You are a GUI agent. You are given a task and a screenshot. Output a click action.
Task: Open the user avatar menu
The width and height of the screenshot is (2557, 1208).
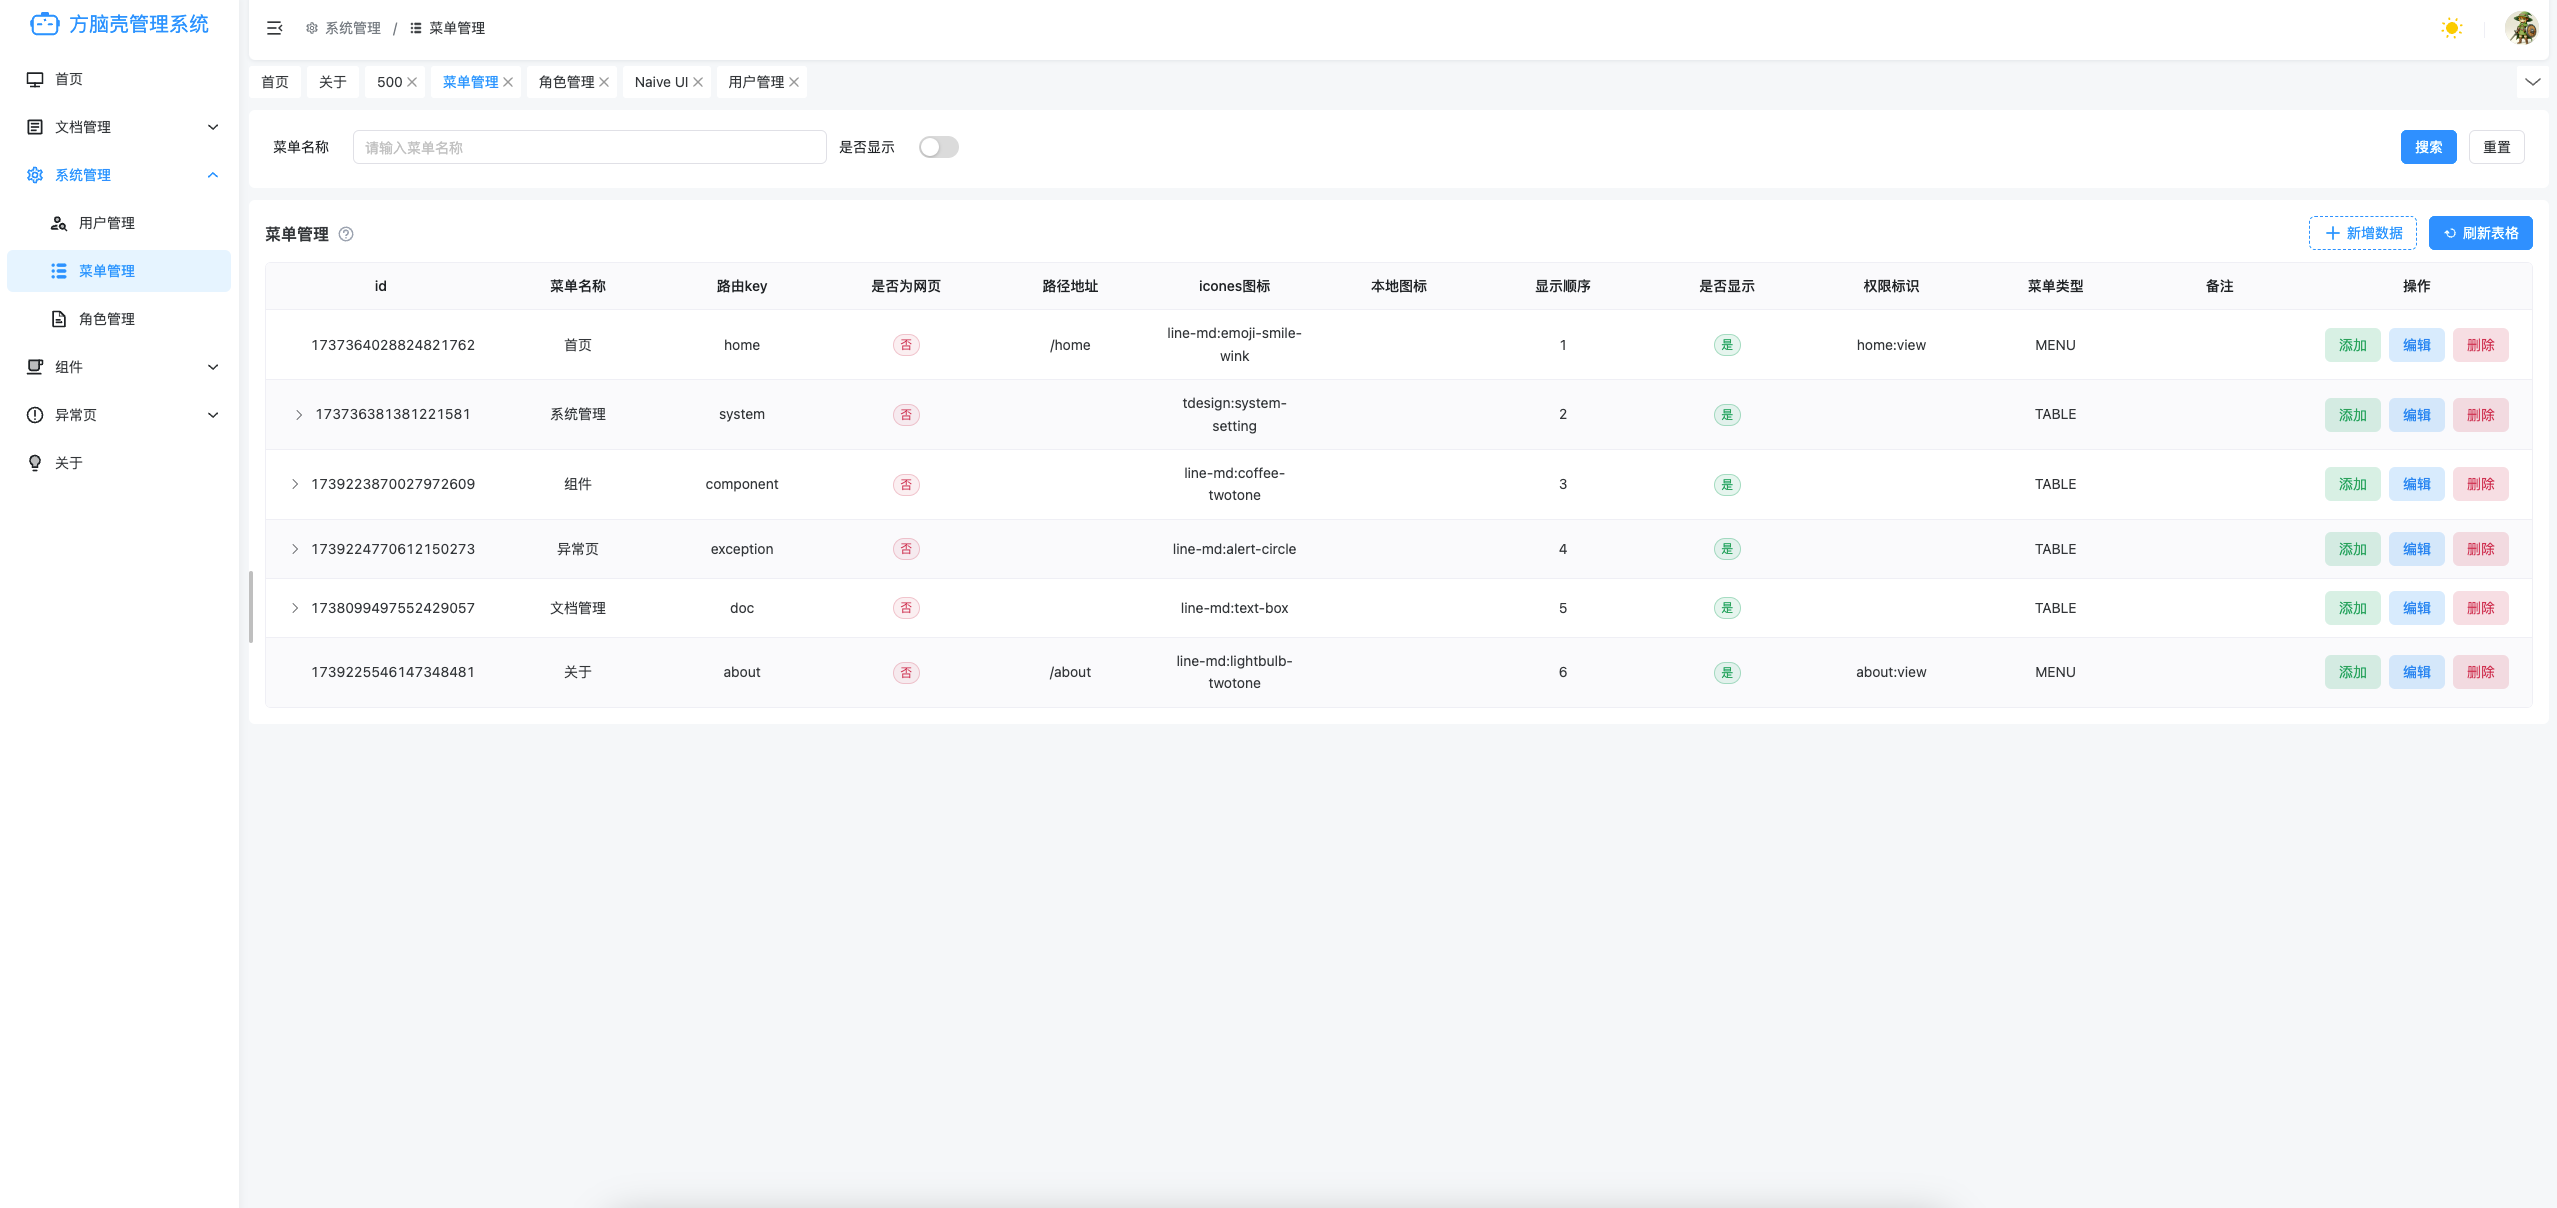[x=2520, y=28]
